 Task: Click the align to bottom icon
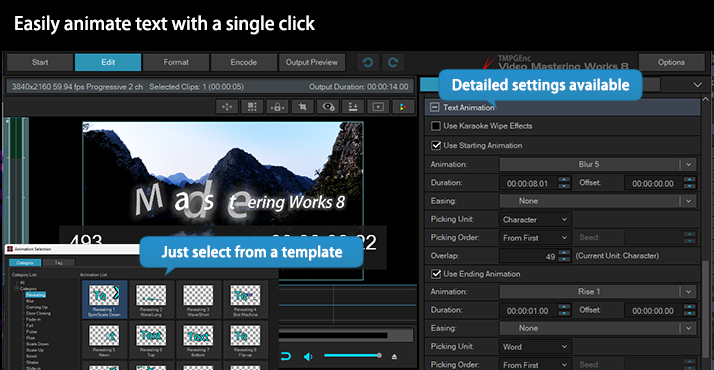coord(353,107)
